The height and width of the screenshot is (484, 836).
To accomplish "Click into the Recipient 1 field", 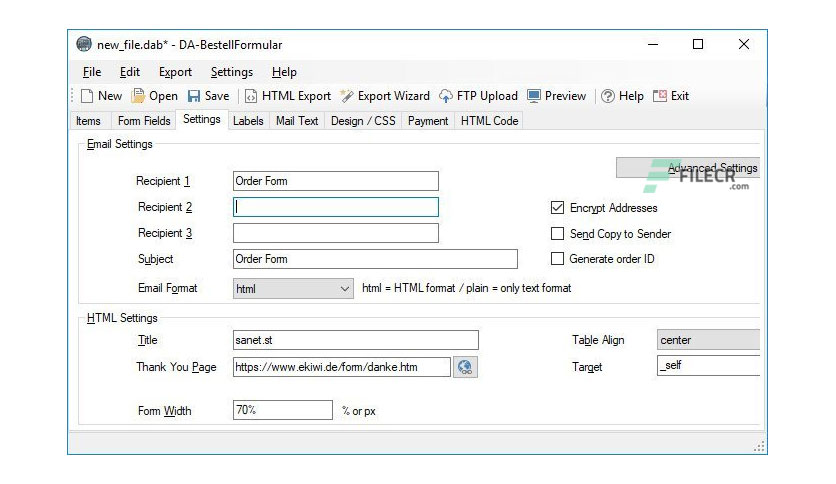I will (x=336, y=181).
